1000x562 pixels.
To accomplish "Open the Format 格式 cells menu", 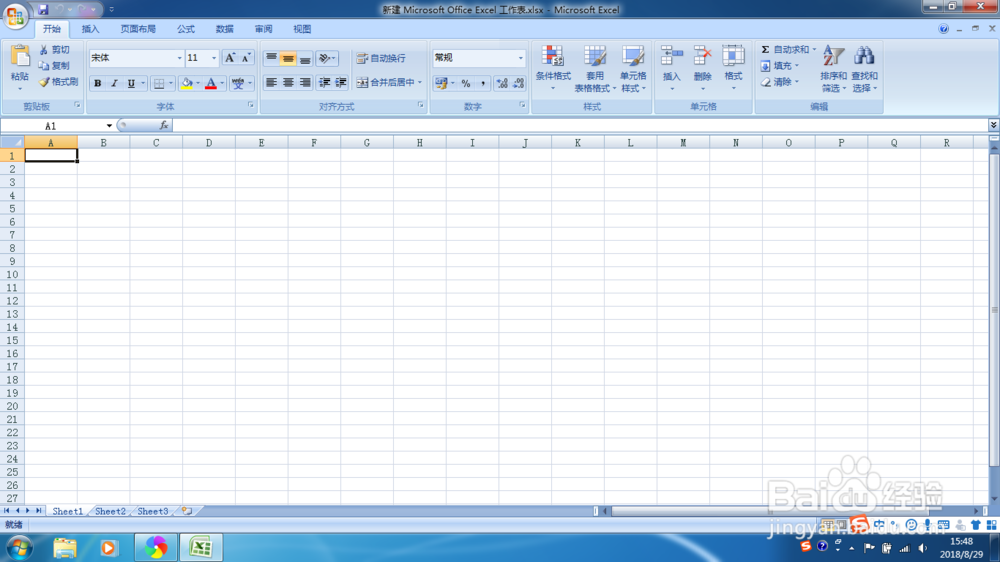I will point(733,67).
